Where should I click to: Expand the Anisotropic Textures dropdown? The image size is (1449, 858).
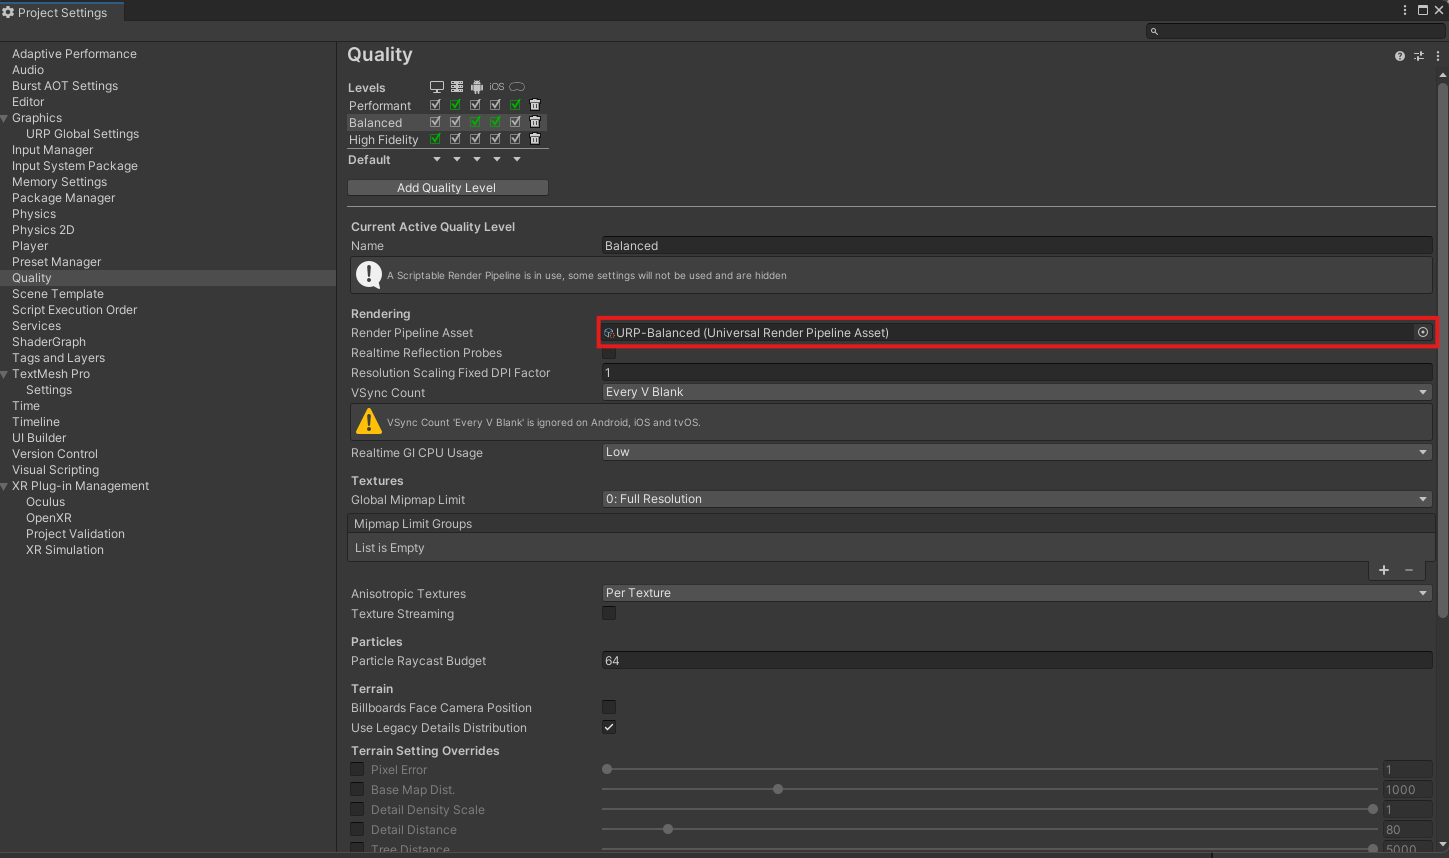tap(1016, 593)
